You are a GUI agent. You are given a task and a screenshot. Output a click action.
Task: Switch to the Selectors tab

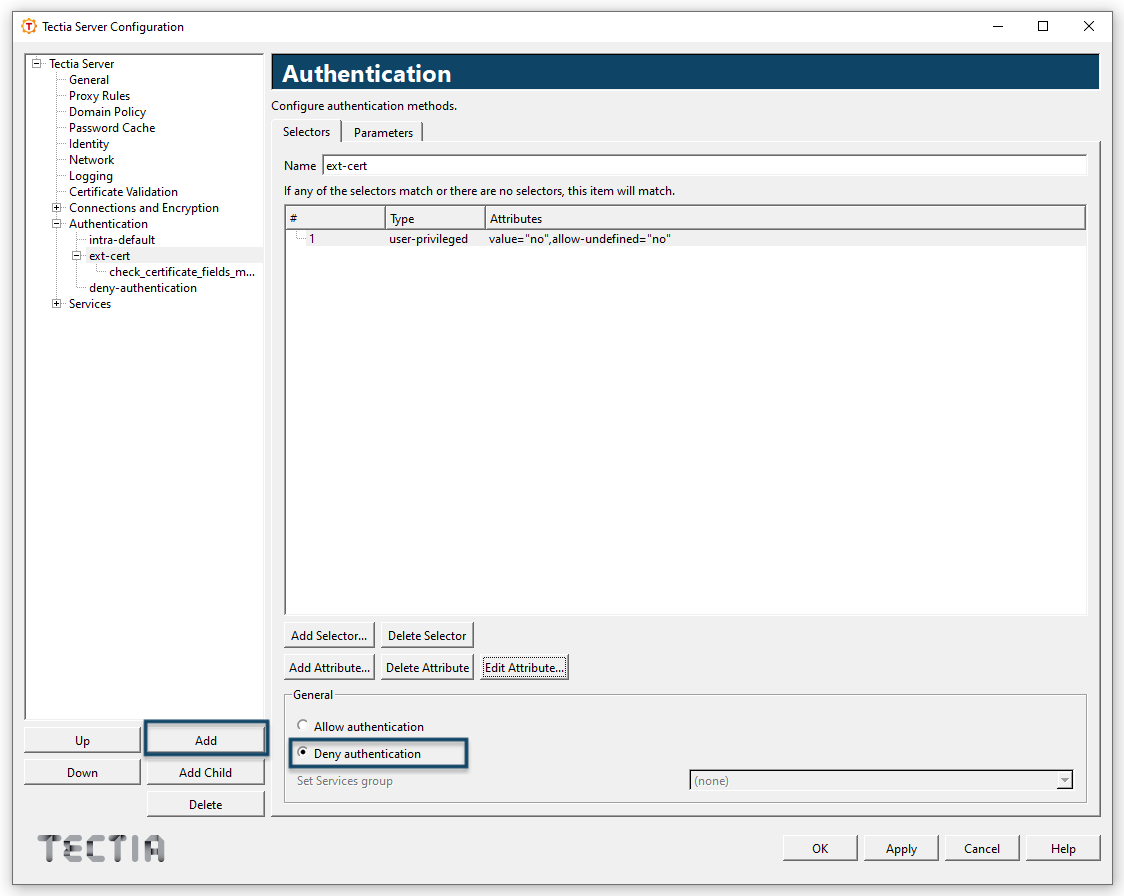click(x=306, y=132)
